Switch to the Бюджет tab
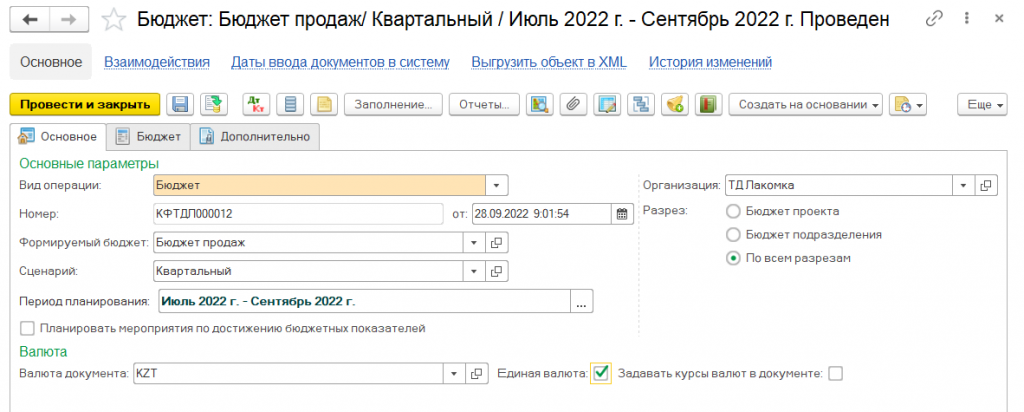 148,137
